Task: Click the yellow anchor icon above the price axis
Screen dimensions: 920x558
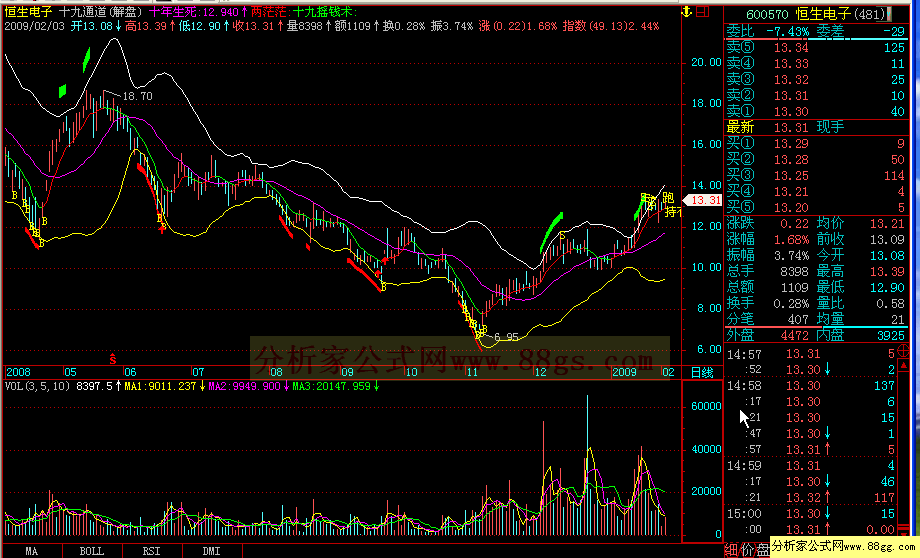Action: [x=686, y=12]
